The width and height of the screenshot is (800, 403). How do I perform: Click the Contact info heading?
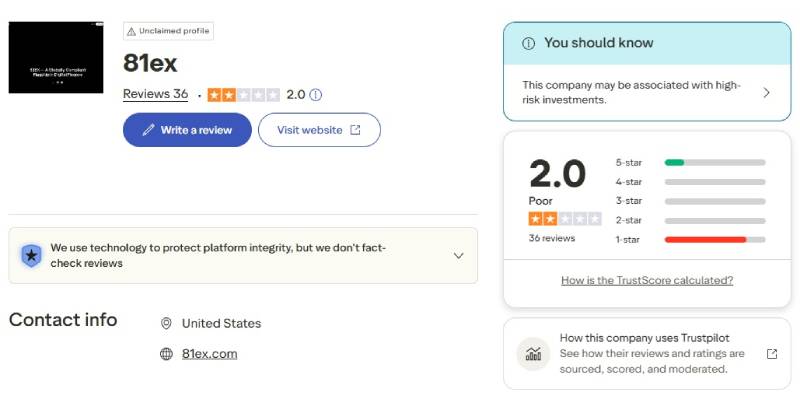[x=63, y=320]
